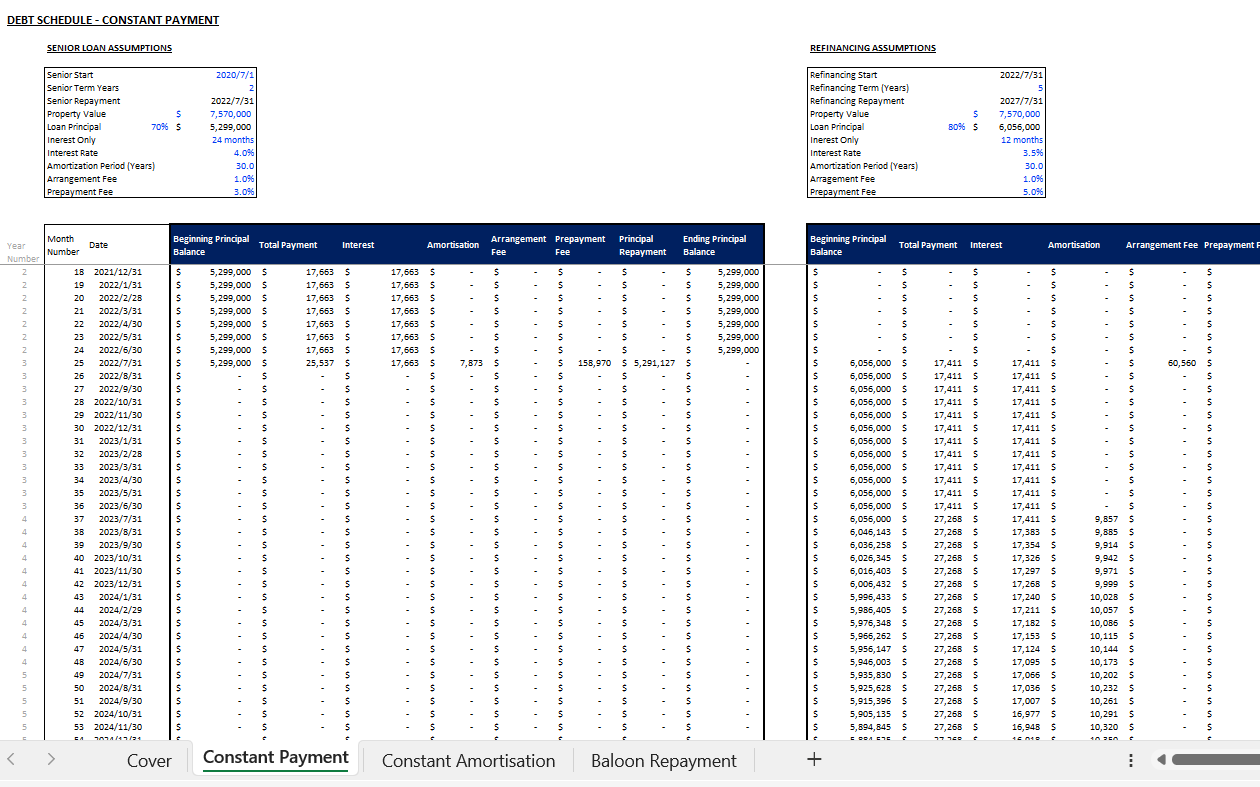
Task: Click date cell 2022/10/31
Action: (117, 402)
